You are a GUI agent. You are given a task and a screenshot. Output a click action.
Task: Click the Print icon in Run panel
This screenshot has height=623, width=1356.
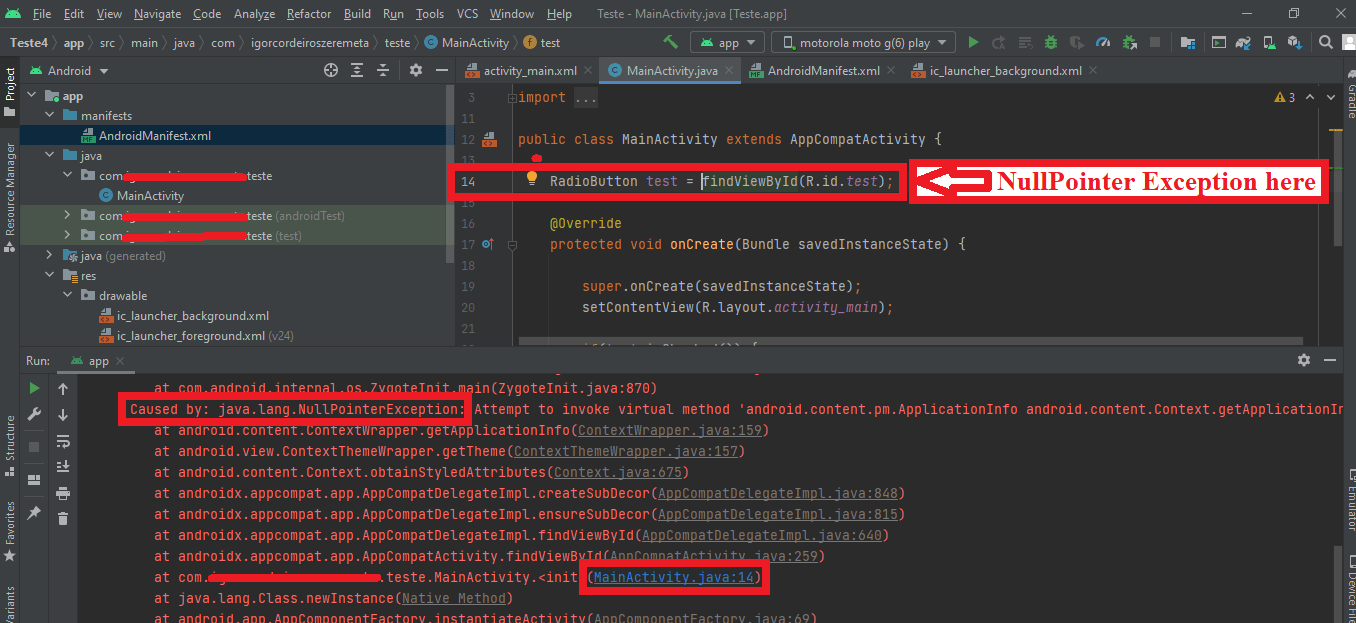63,492
